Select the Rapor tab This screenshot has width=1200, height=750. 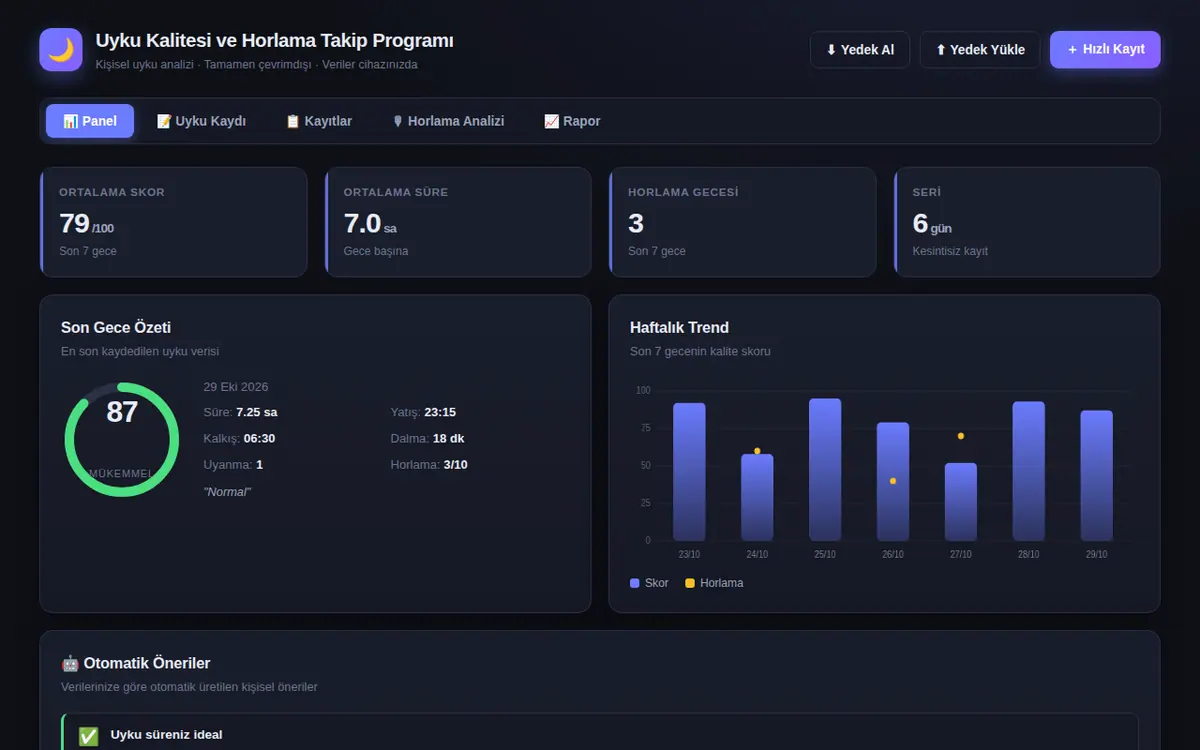[572, 121]
